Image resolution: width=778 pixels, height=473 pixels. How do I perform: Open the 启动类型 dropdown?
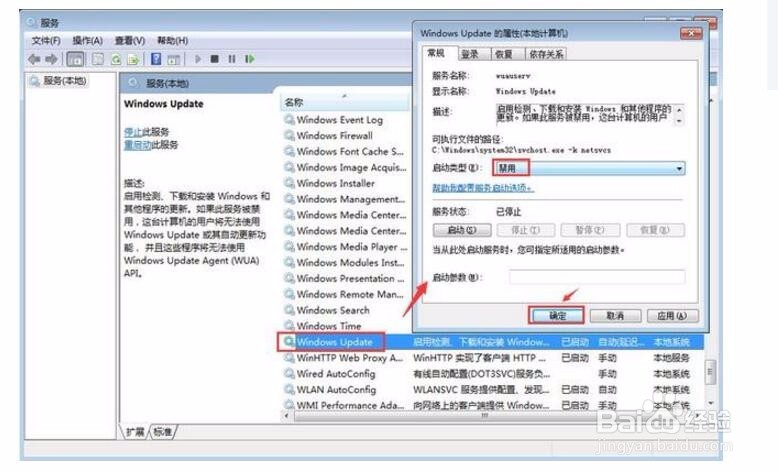589,168
